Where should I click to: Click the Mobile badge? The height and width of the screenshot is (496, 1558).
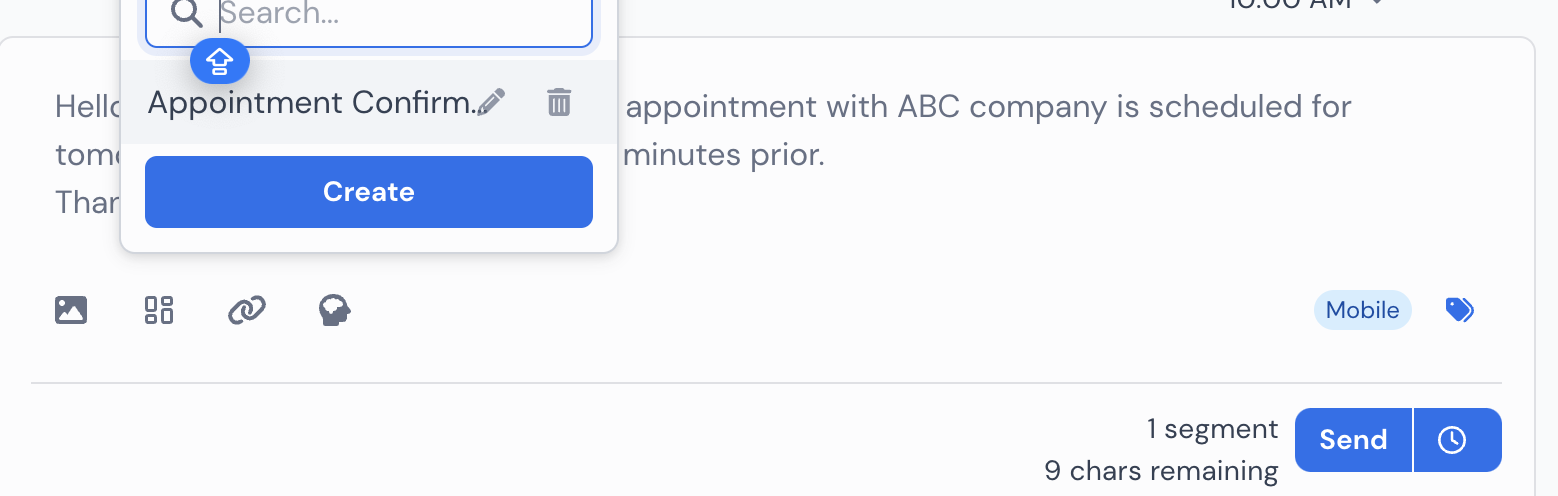[x=1362, y=310]
